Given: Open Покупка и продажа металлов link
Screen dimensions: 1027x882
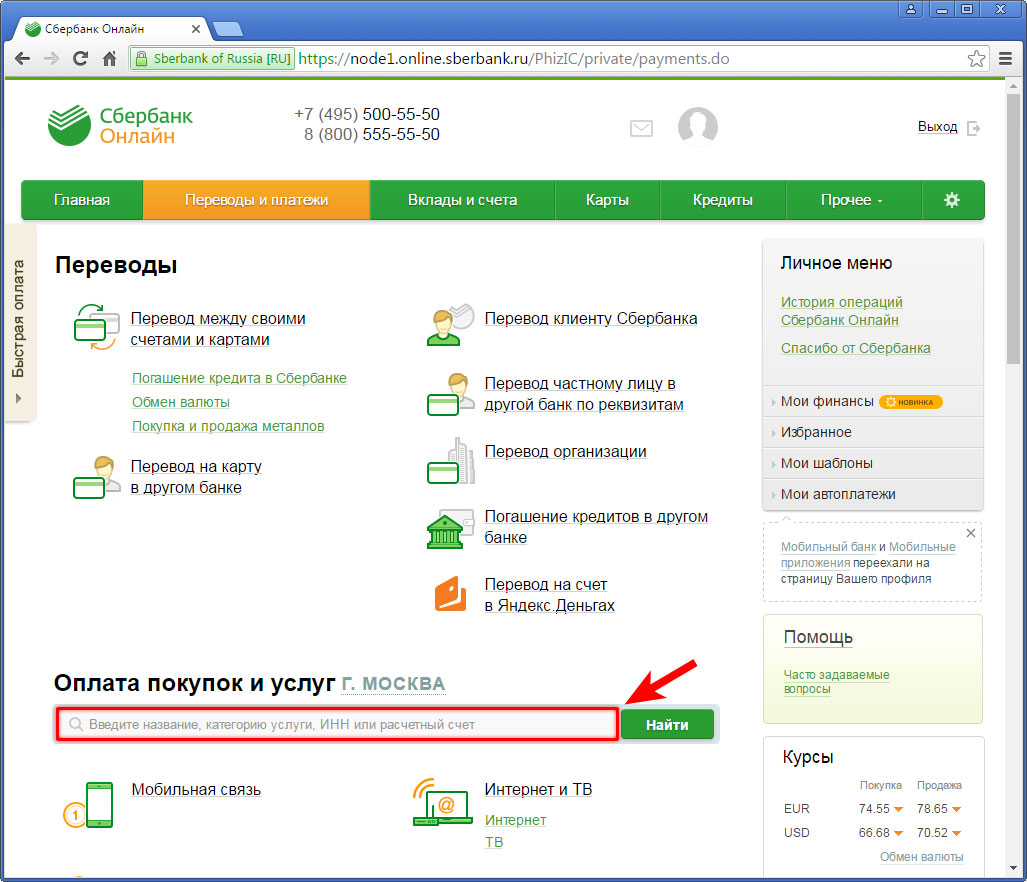Looking at the screenshot, I should point(228,426).
